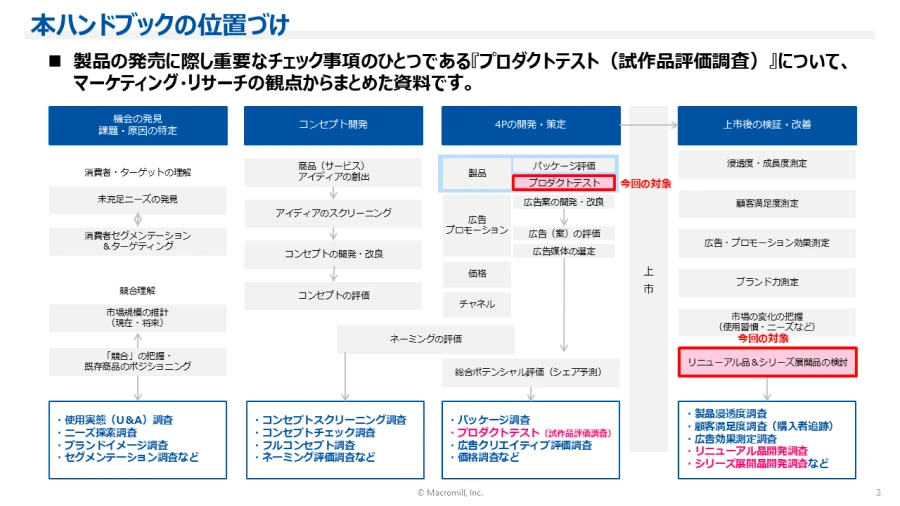This screenshot has width=900, height=506.
Task: Click the コンセプト開発 blue header
Action: click(x=333, y=125)
